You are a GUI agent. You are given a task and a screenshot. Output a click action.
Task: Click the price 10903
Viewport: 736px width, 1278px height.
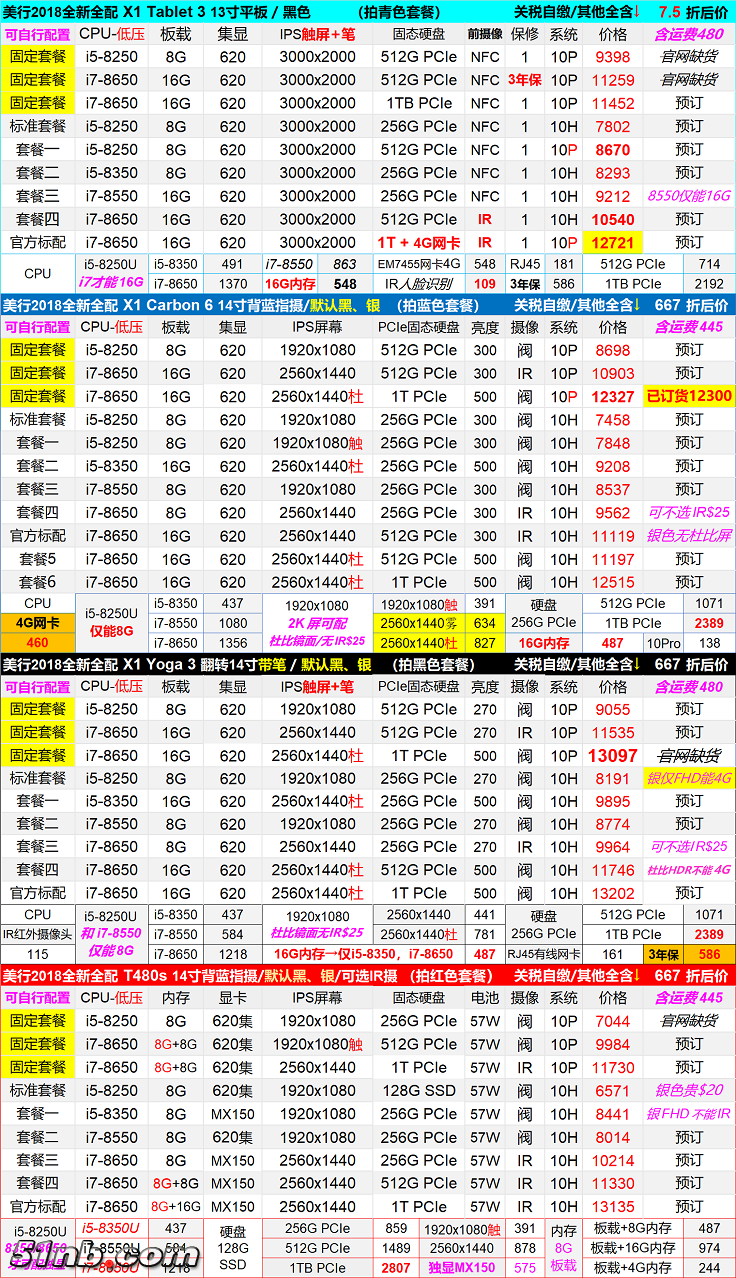coord(613,373)
